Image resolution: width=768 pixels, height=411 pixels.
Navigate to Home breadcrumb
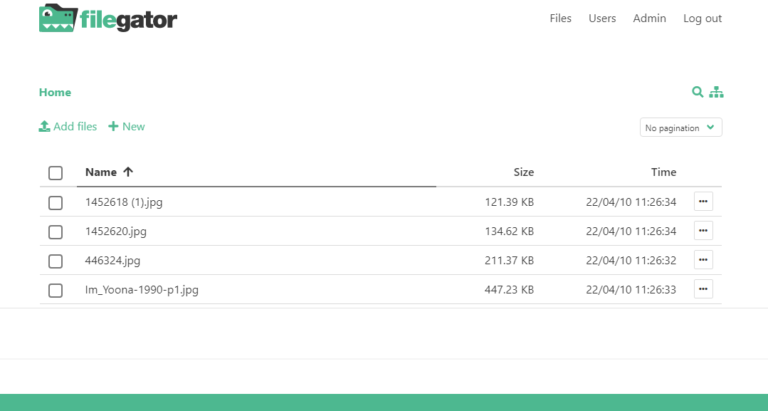55,92
